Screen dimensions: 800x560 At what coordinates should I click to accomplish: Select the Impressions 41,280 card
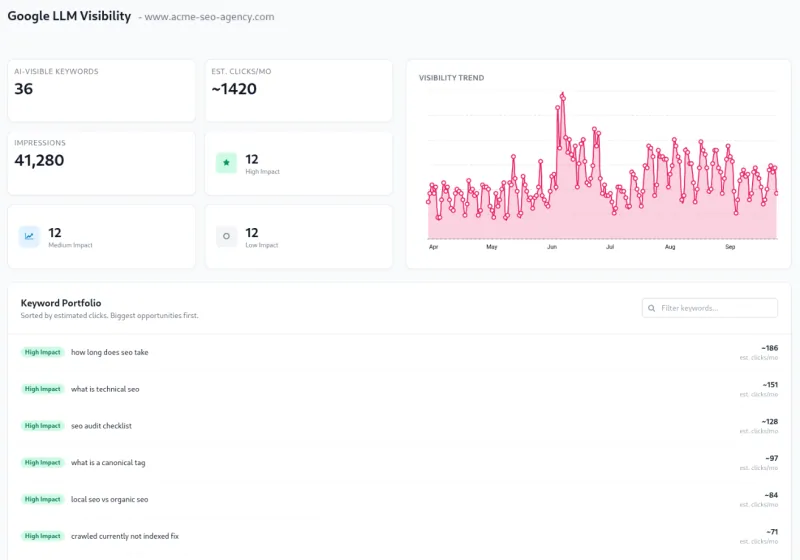click(102, 163)
